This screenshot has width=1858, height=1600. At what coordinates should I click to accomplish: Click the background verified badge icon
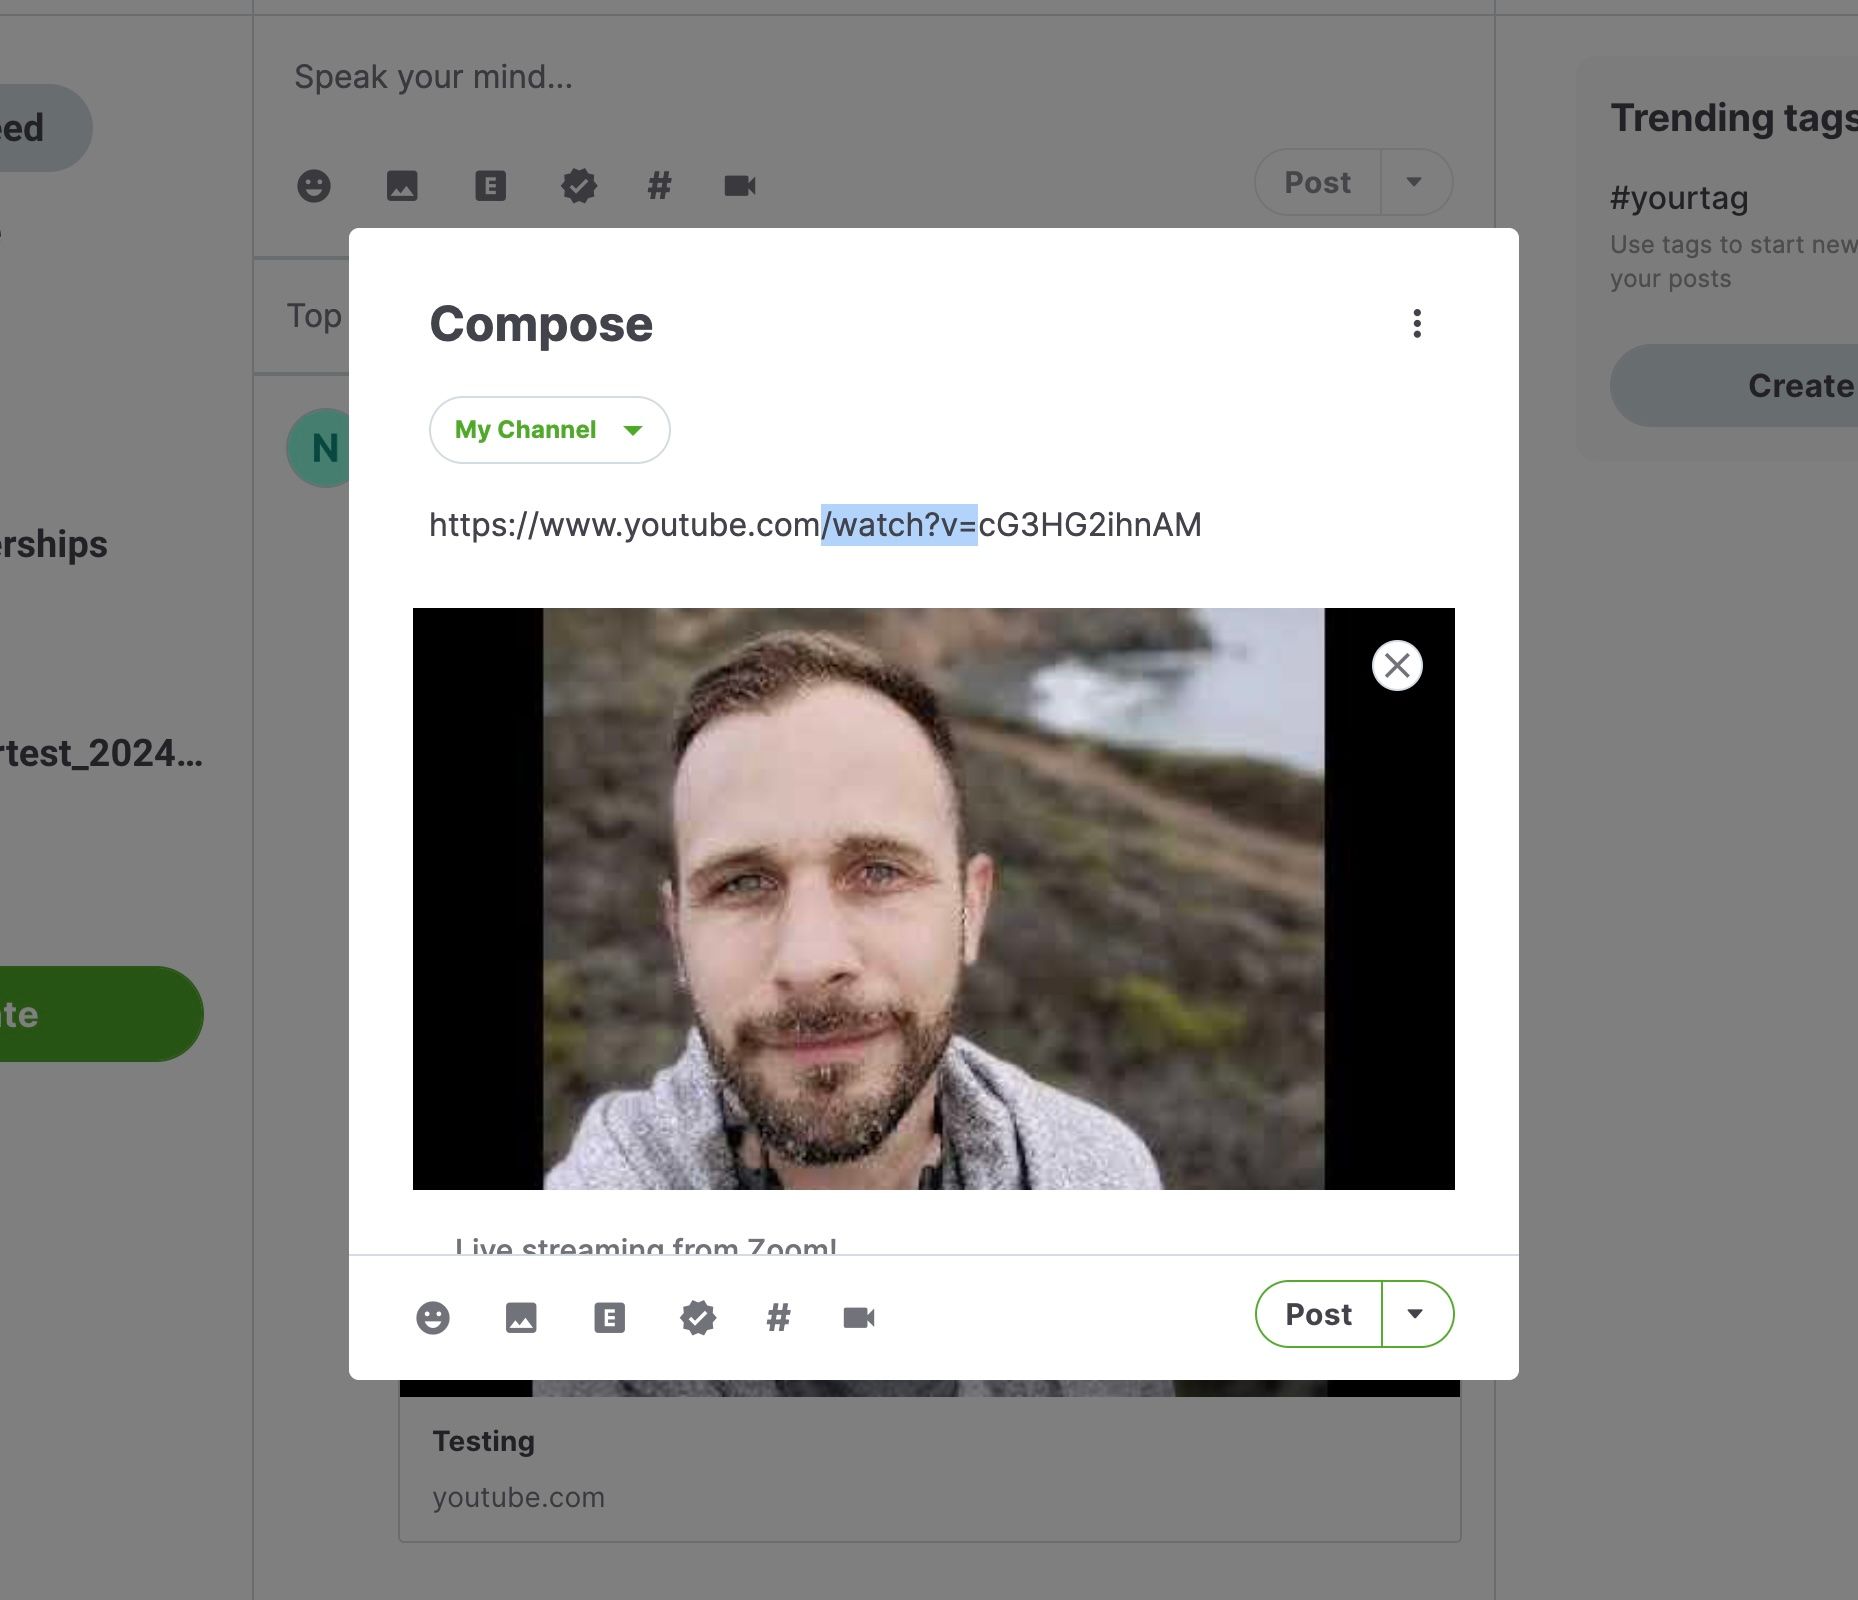pyautogui.click(x=579, y=186)
